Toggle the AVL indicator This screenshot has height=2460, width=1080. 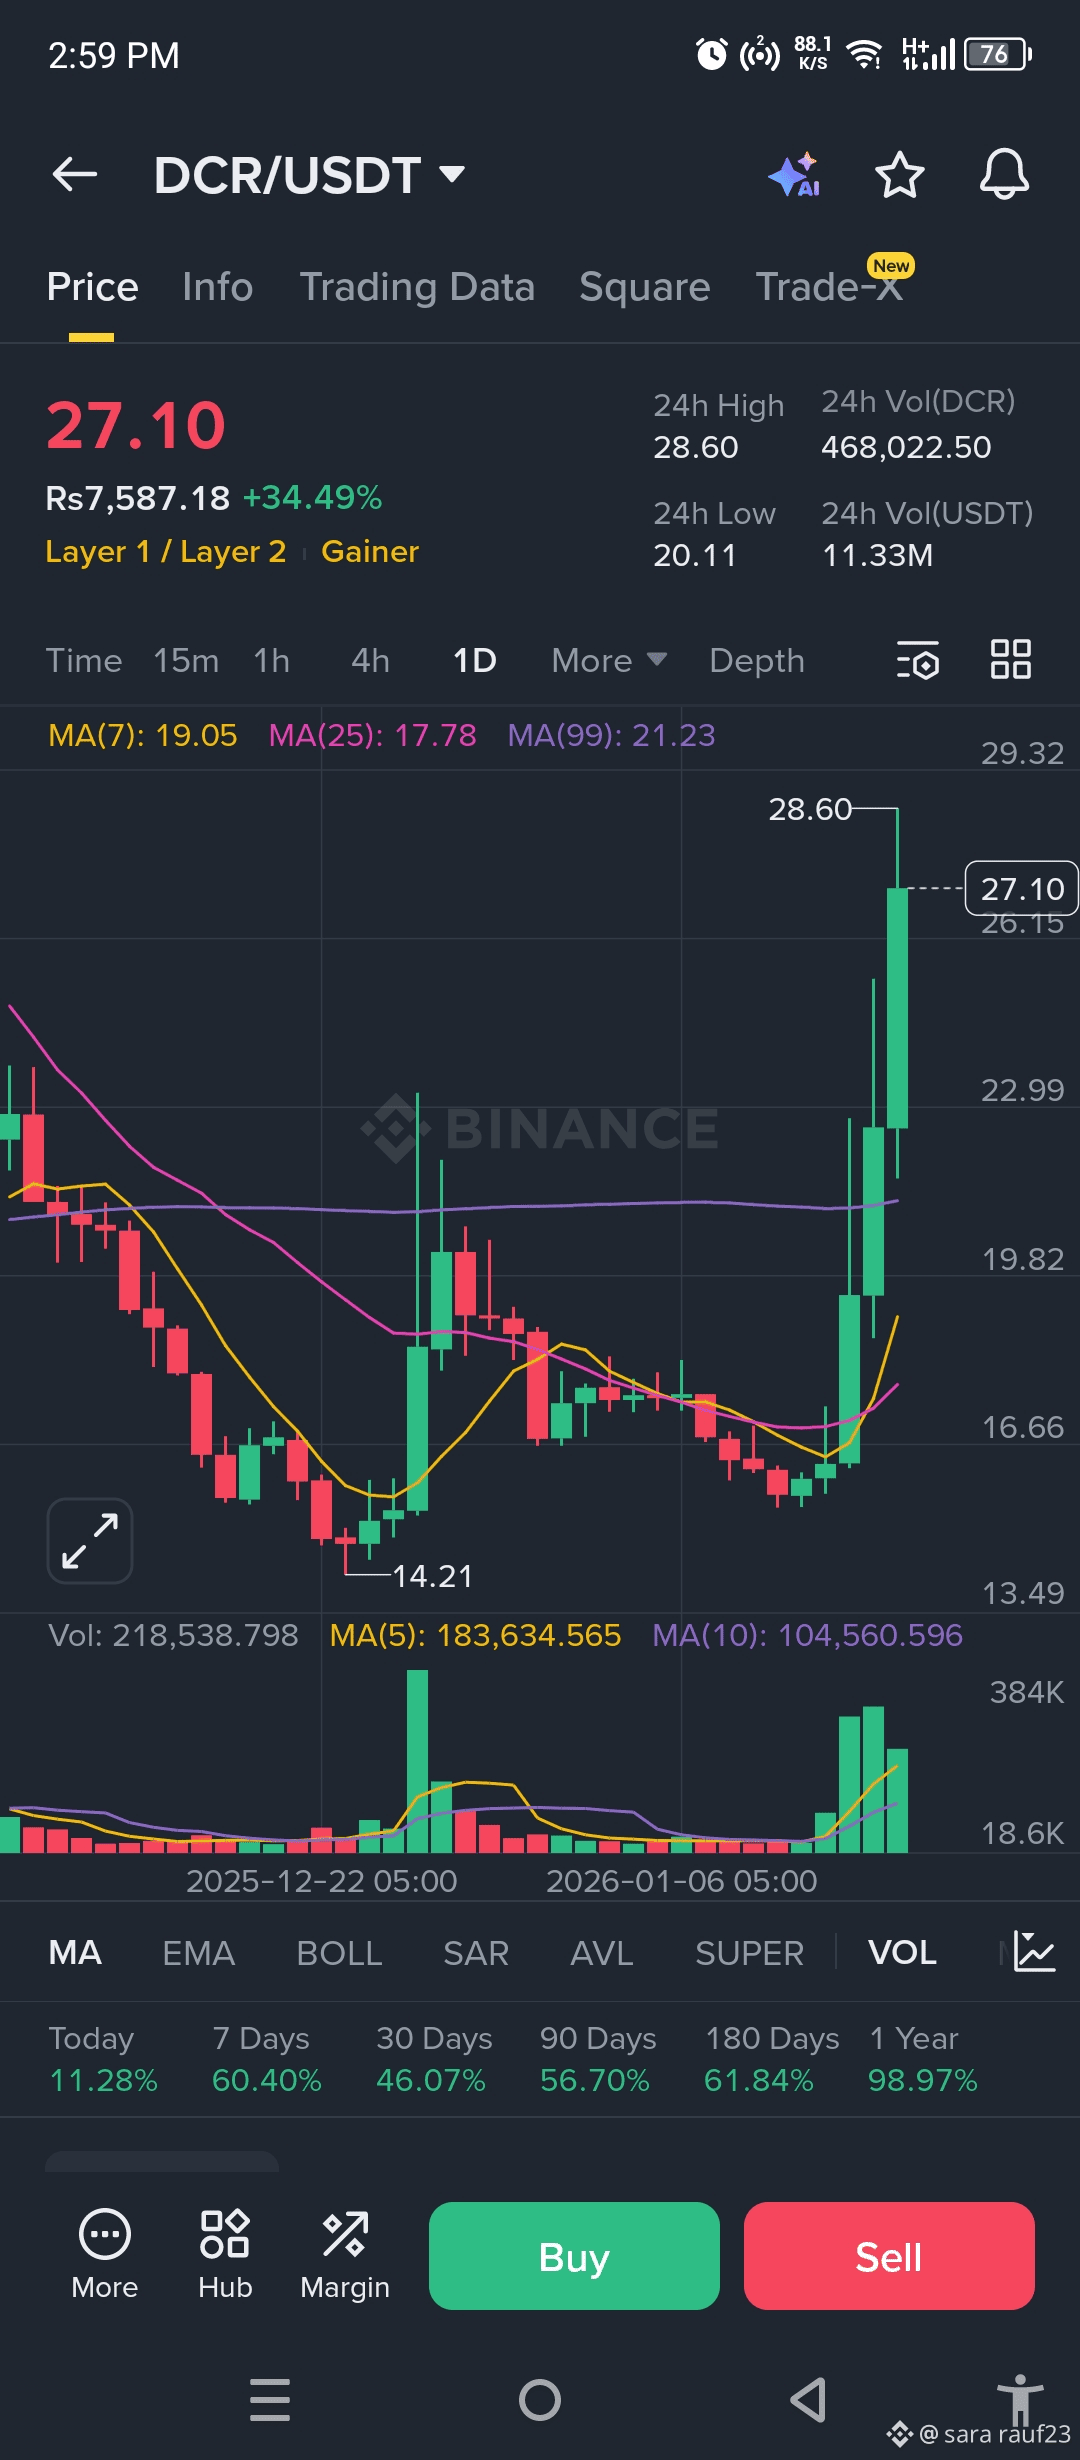coord(602,1953)
